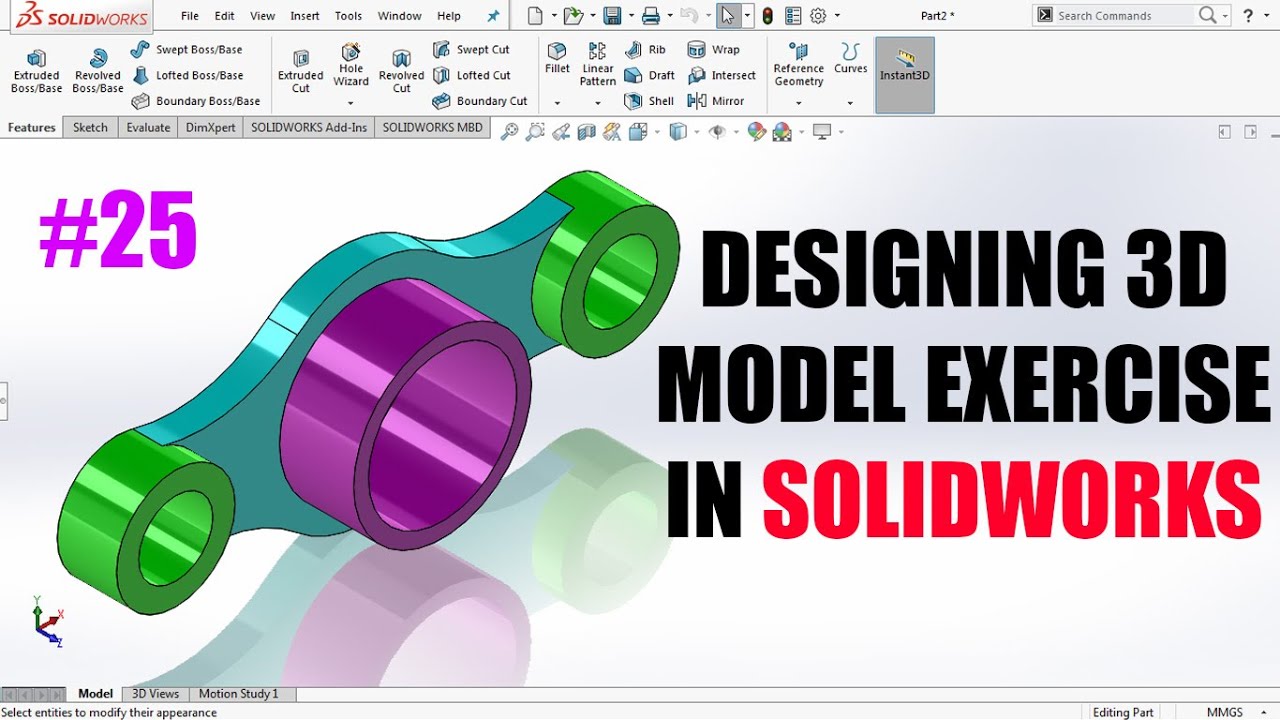Open the File menu
The width and height of the screenshot is (1280, 720).
coord(190,16)
